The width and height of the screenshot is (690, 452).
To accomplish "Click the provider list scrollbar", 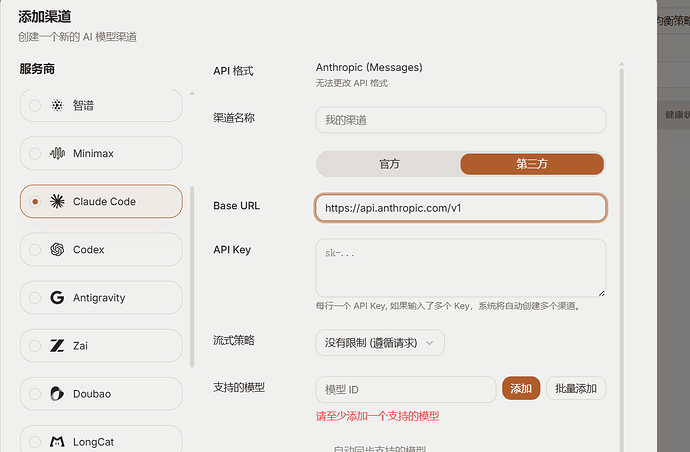I will (x=192, y=276).
